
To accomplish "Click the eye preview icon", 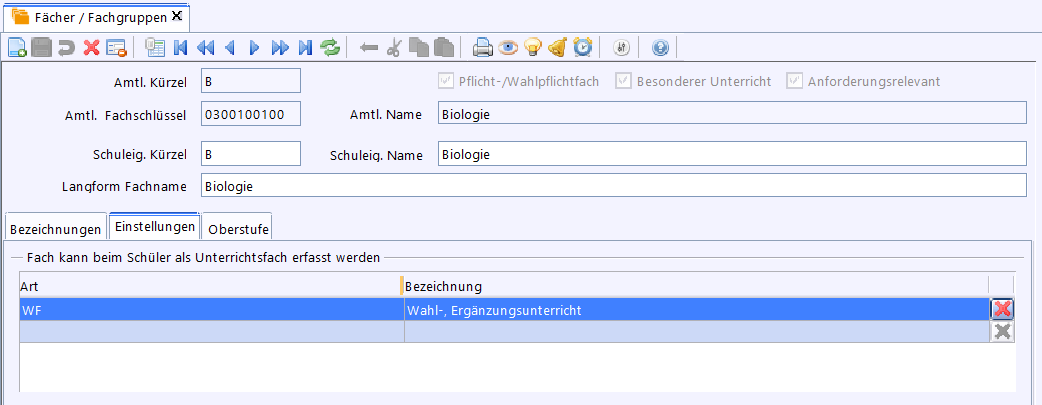I will (x=507, y=47).
